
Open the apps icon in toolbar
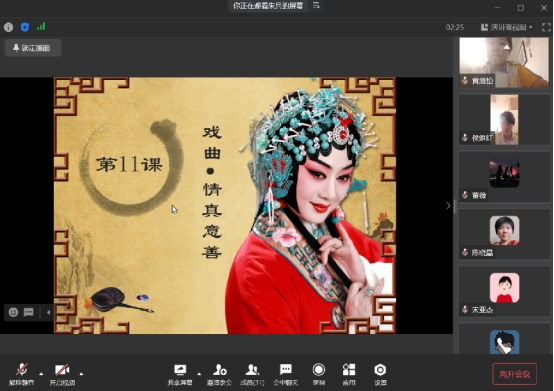pos(349,374)
